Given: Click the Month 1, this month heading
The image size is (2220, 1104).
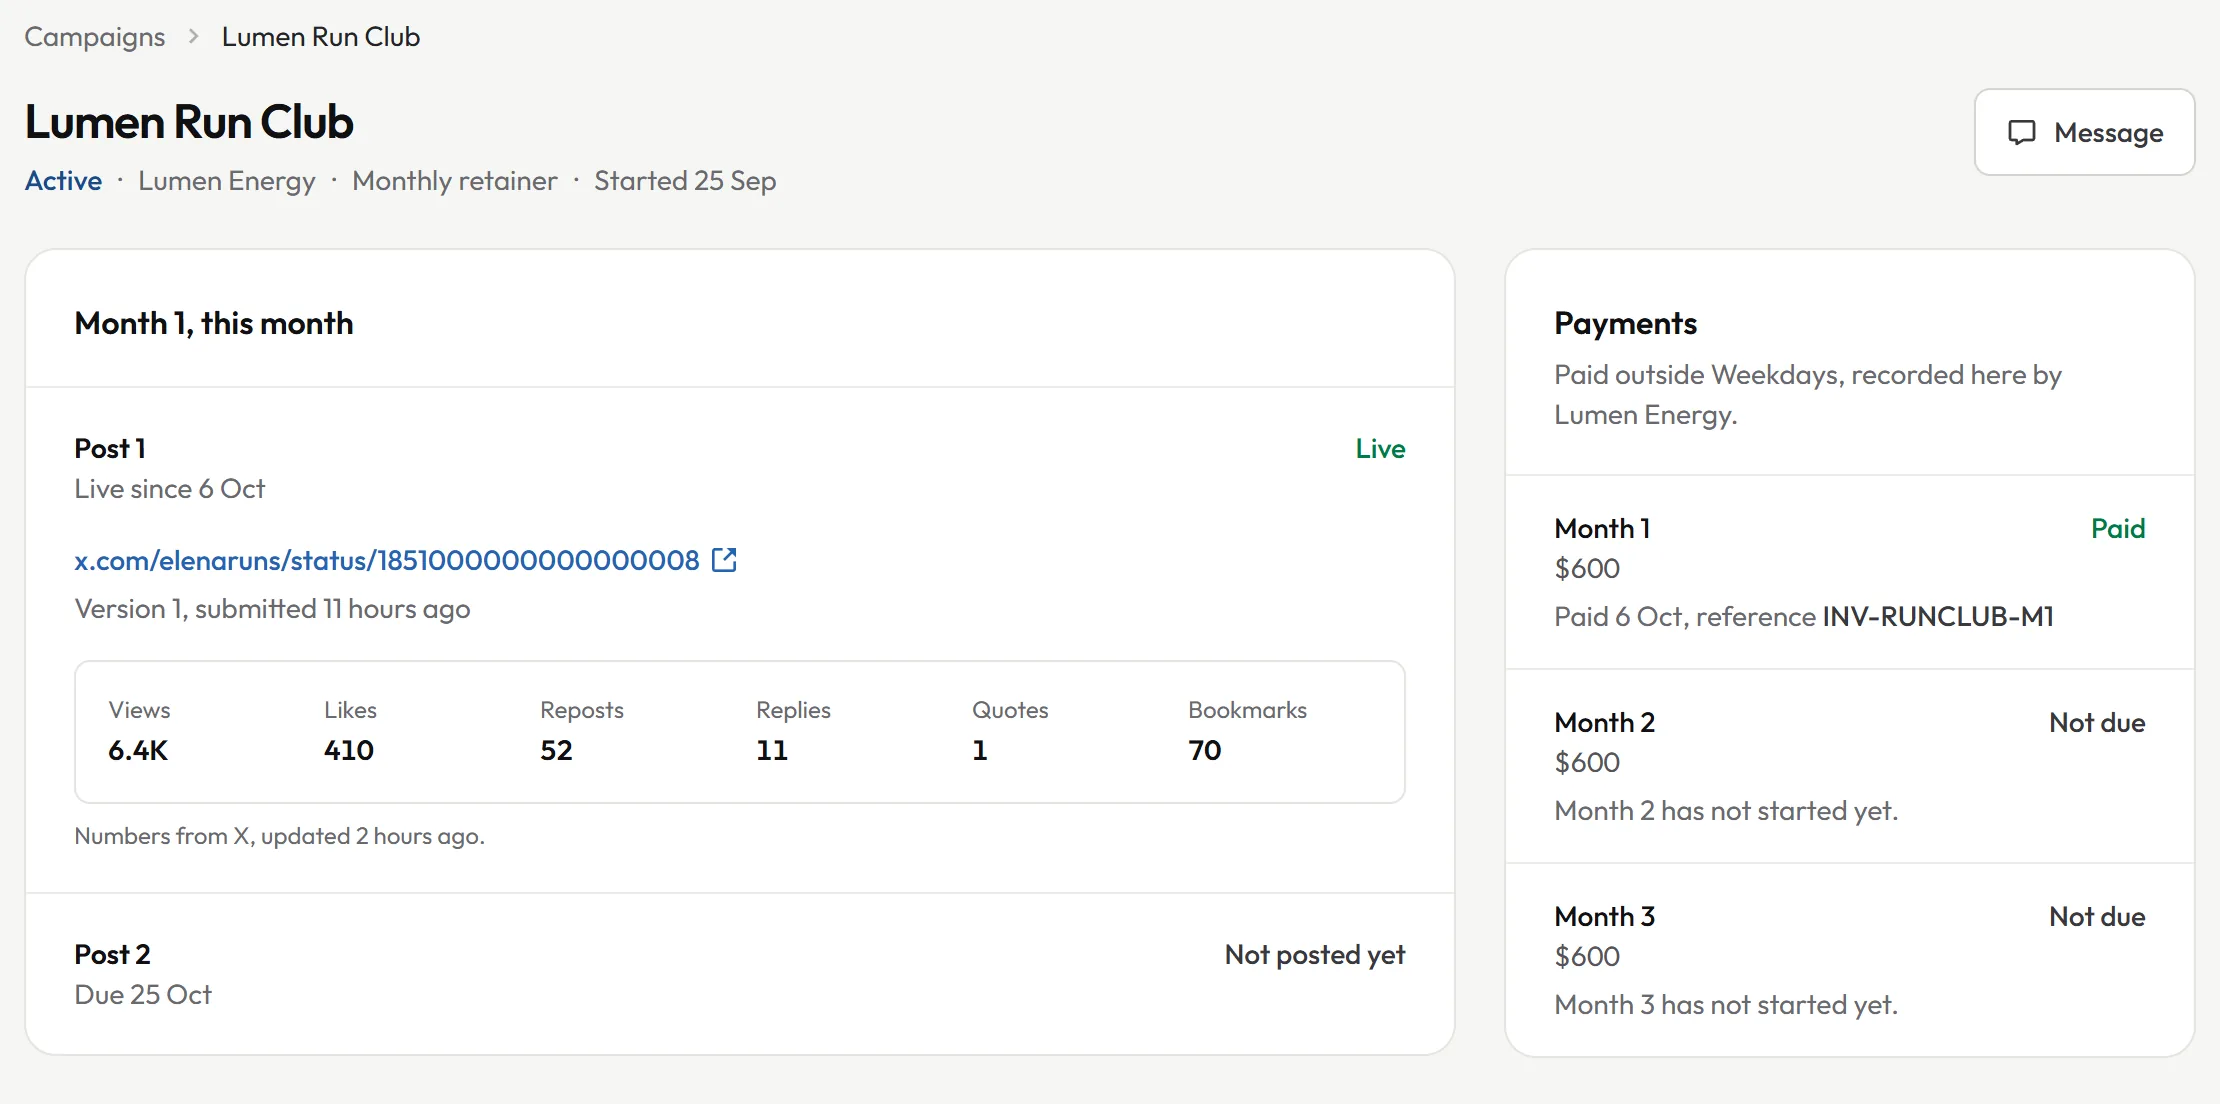Looking at the screenshot, I should click(x=214, y=323).
